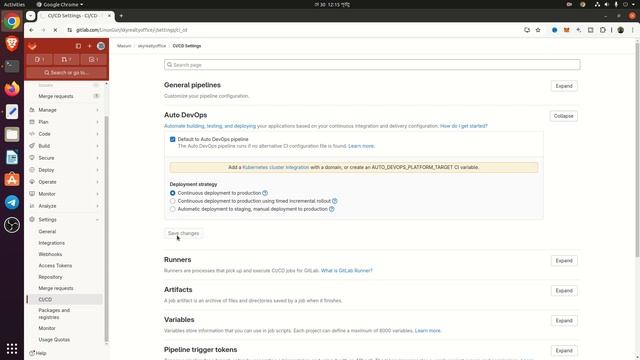The image size is (640, 360).
Task: Expand the Code submenu chevron
Action: [x=97, y=134]
